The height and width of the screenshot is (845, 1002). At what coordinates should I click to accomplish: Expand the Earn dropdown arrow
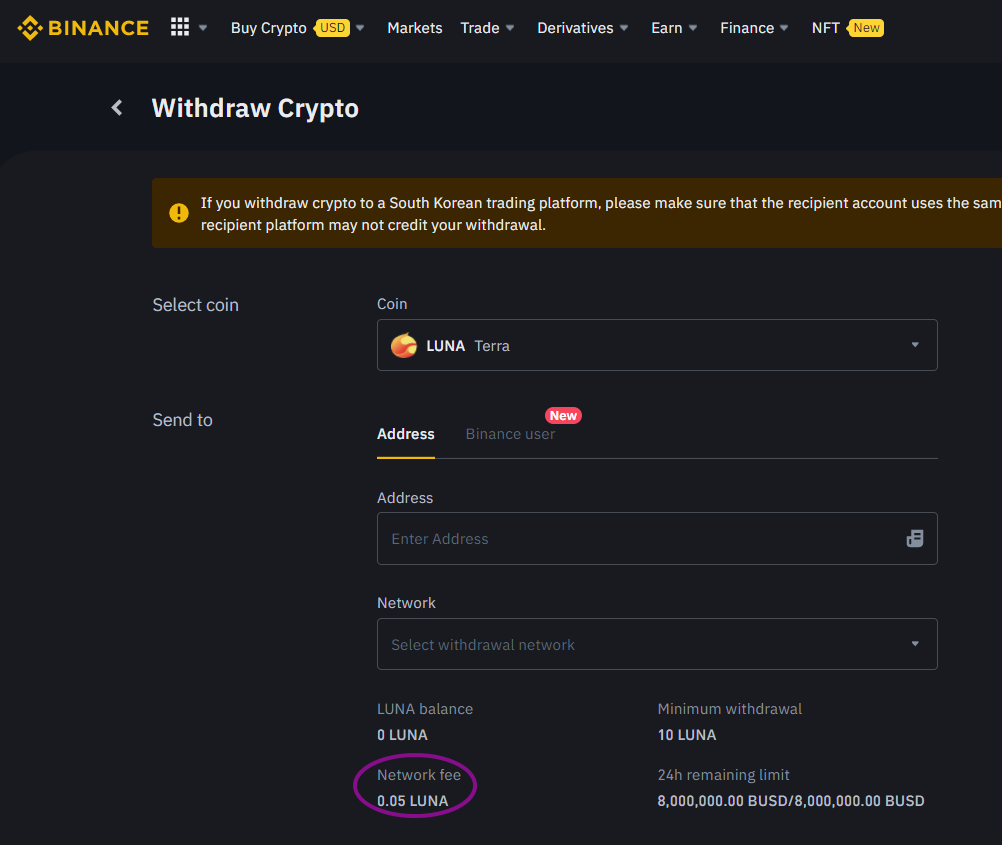tap(693, 28)
